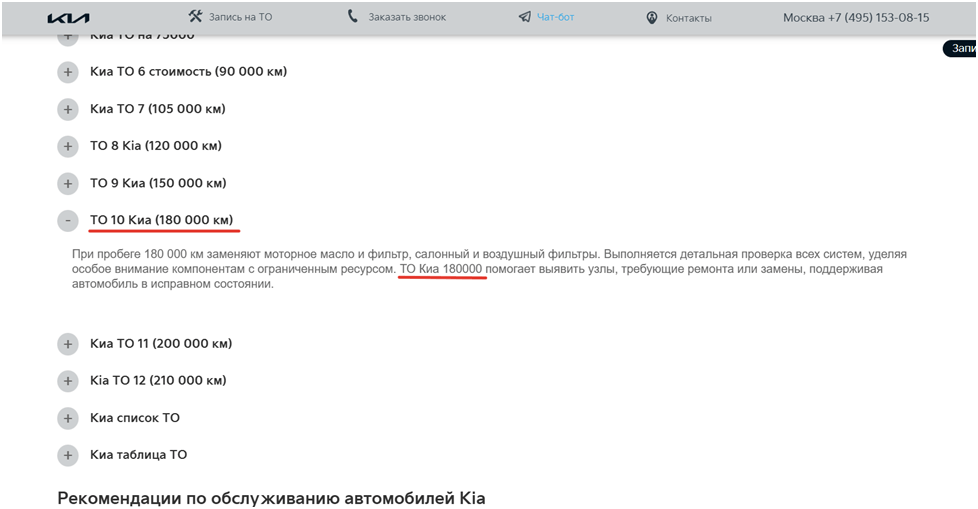Click title Kia ТО 12 (210 000 км)
978x509 pixels.
click(158, 380)
